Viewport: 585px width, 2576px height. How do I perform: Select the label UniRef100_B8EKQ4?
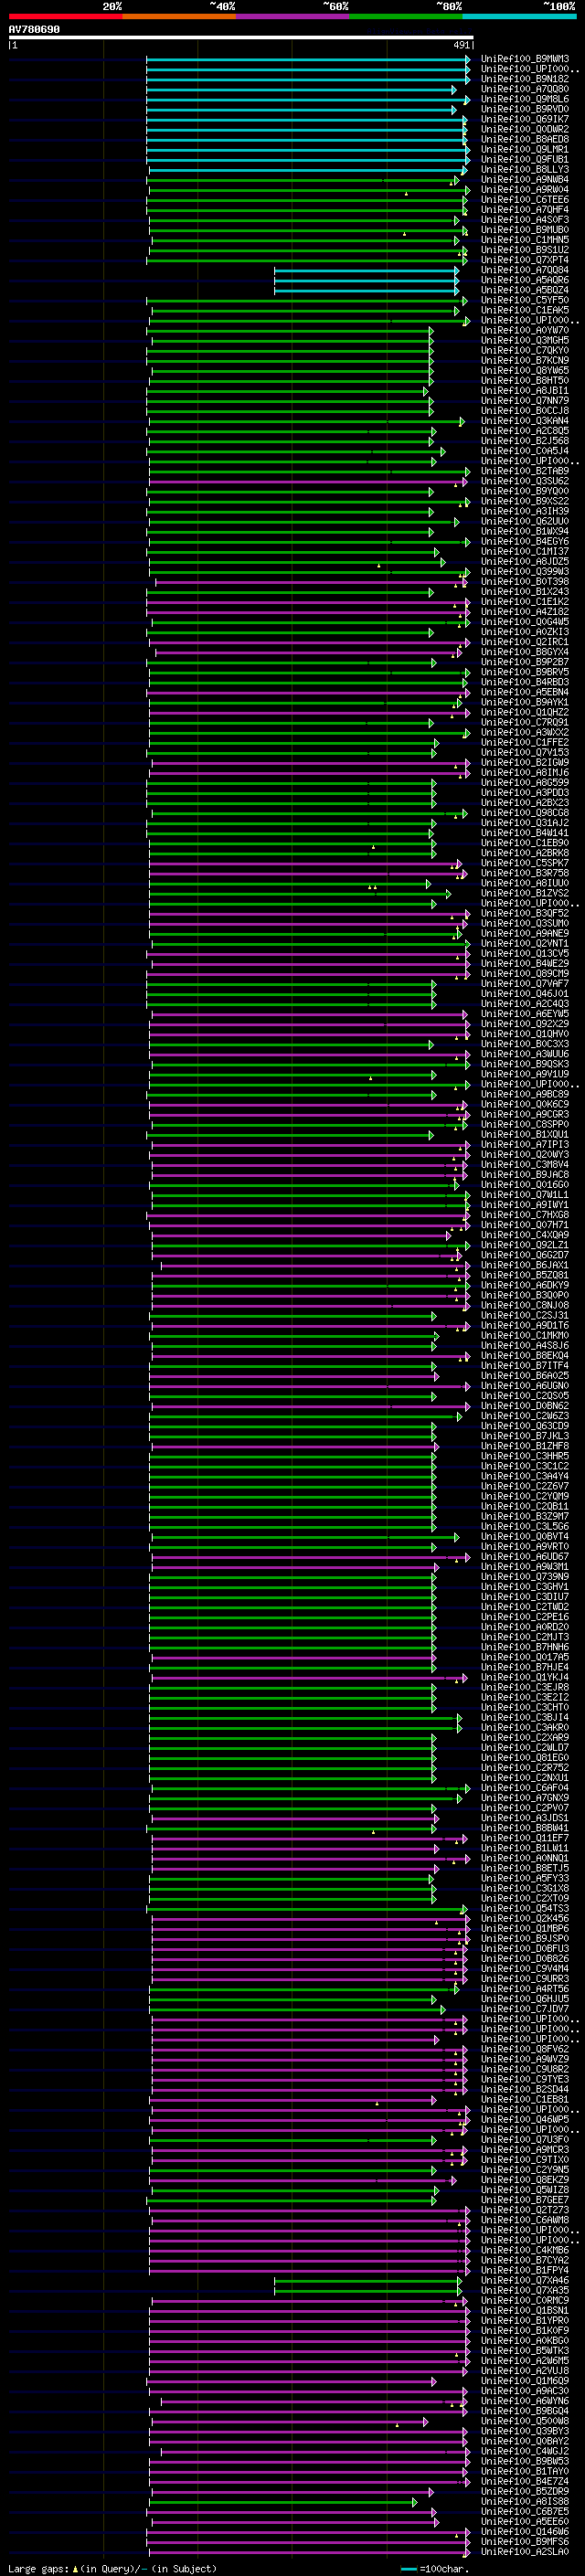tap(524, 1357)
